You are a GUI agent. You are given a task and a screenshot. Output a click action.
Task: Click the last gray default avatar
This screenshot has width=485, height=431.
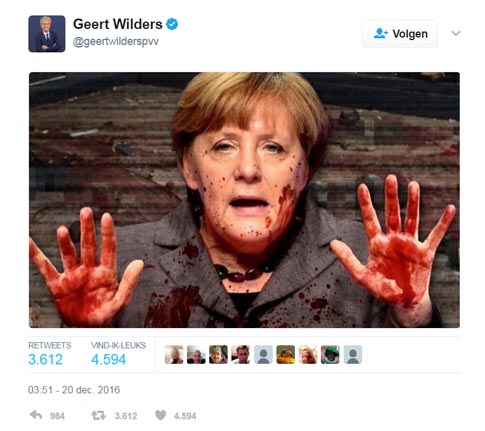(353, 354)
